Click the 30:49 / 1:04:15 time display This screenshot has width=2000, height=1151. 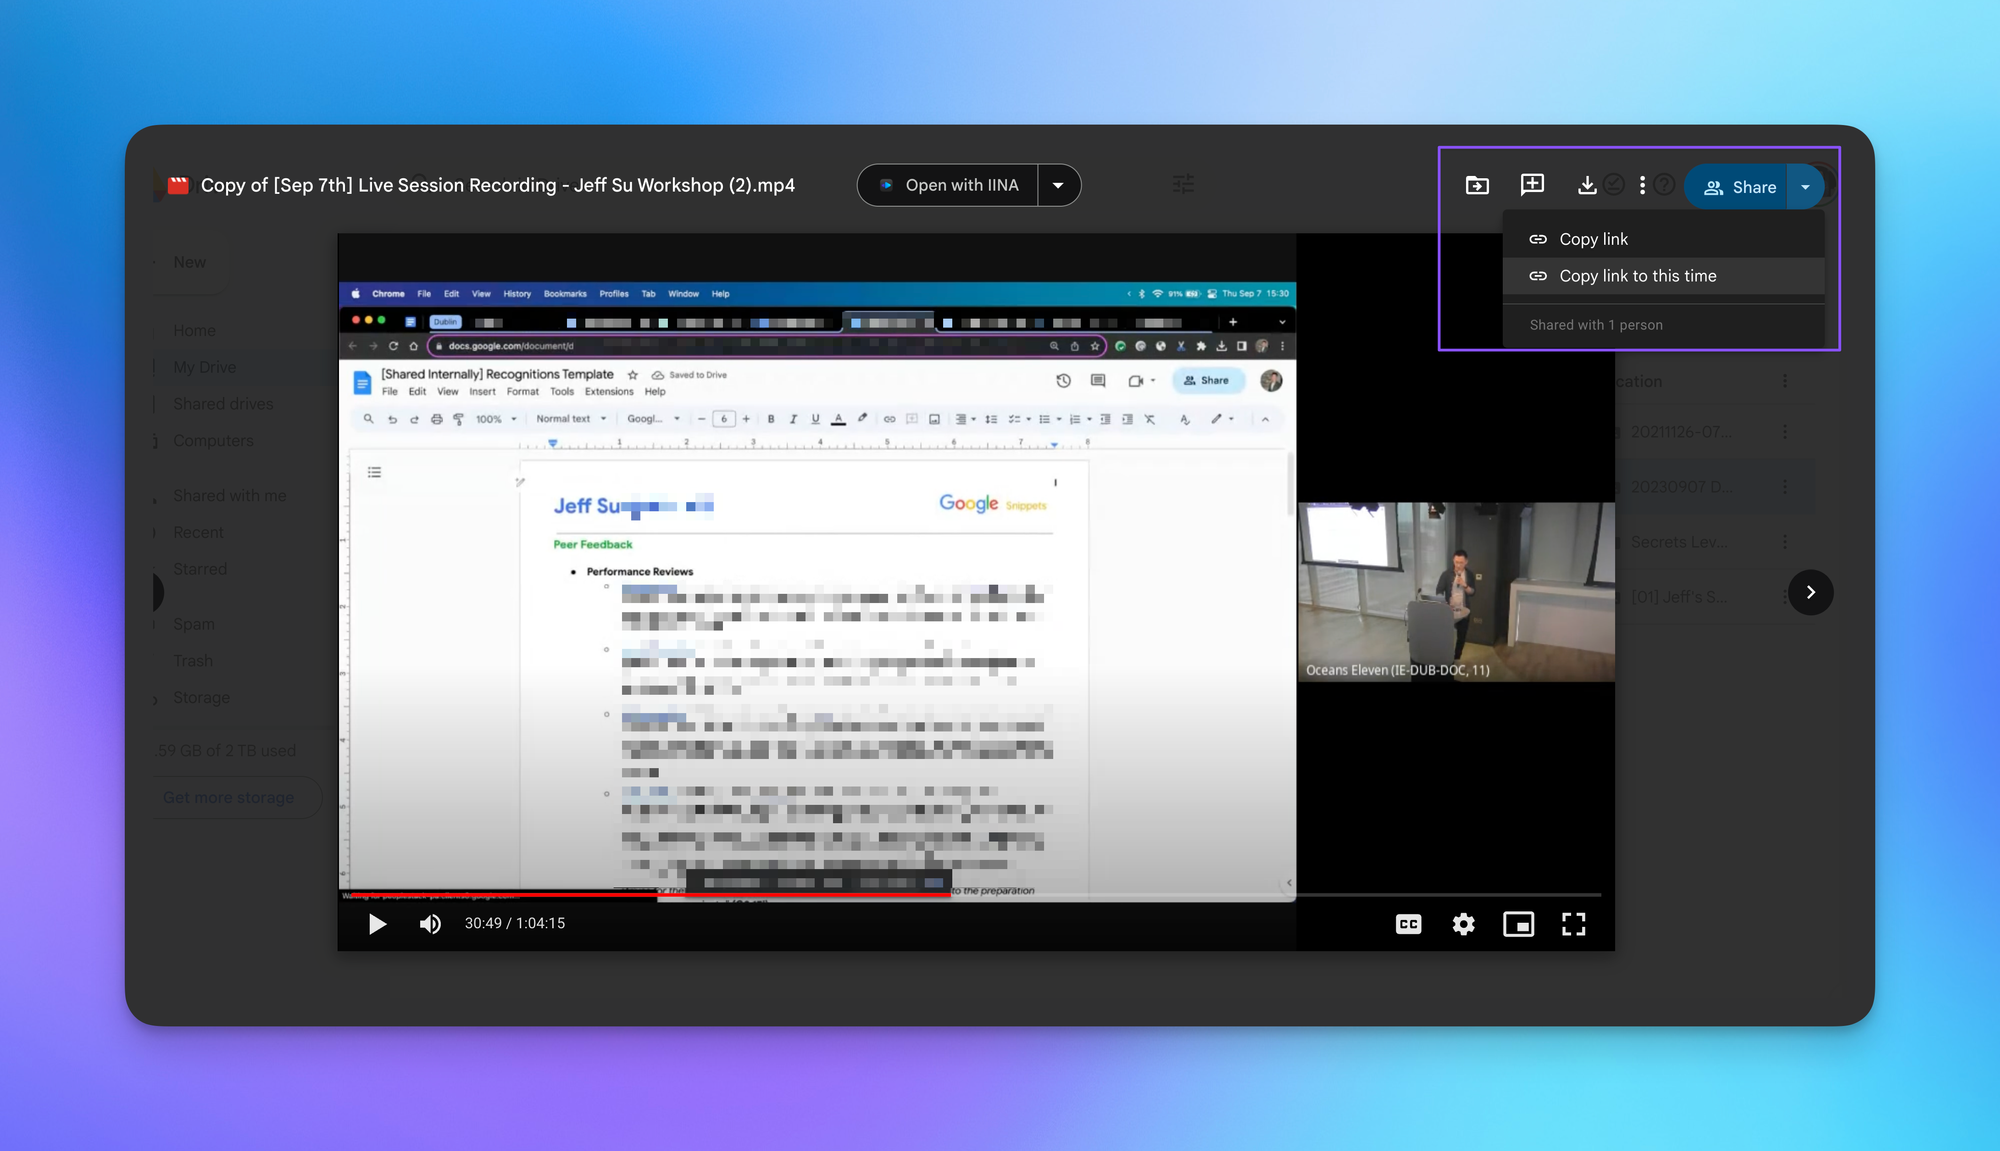[x=515, y=923]
